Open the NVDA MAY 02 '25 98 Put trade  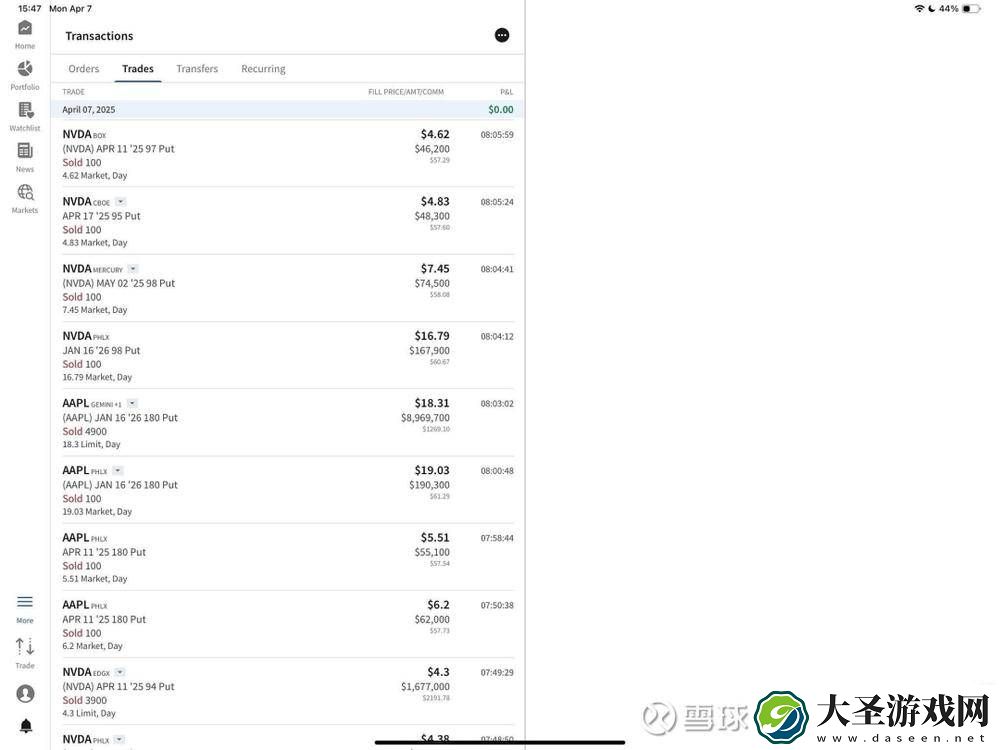pos(288,288)
